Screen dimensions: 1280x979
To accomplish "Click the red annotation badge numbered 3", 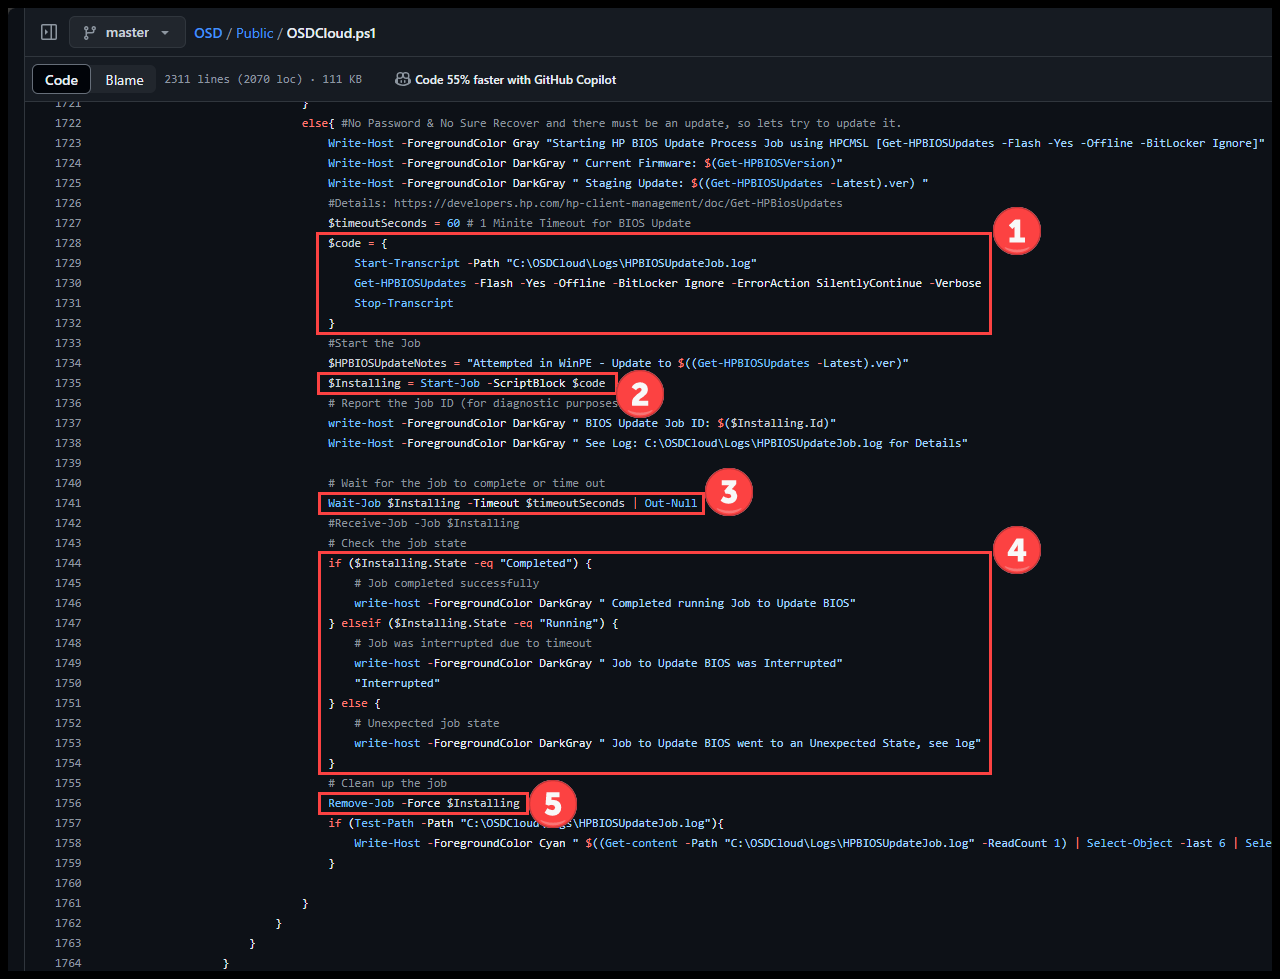I will [x=728, y=492].
